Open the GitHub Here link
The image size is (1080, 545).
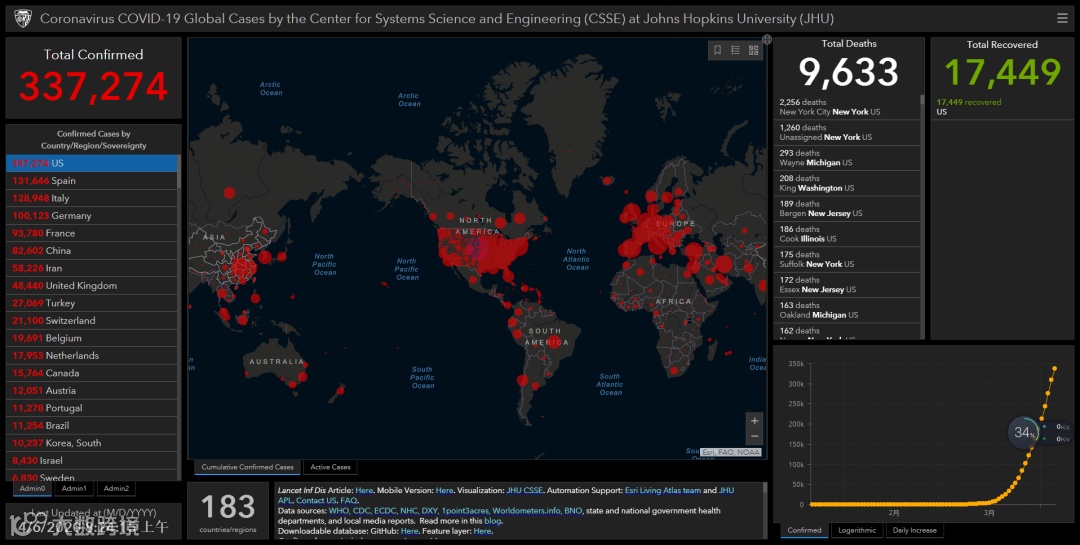[x=409, y=531]
